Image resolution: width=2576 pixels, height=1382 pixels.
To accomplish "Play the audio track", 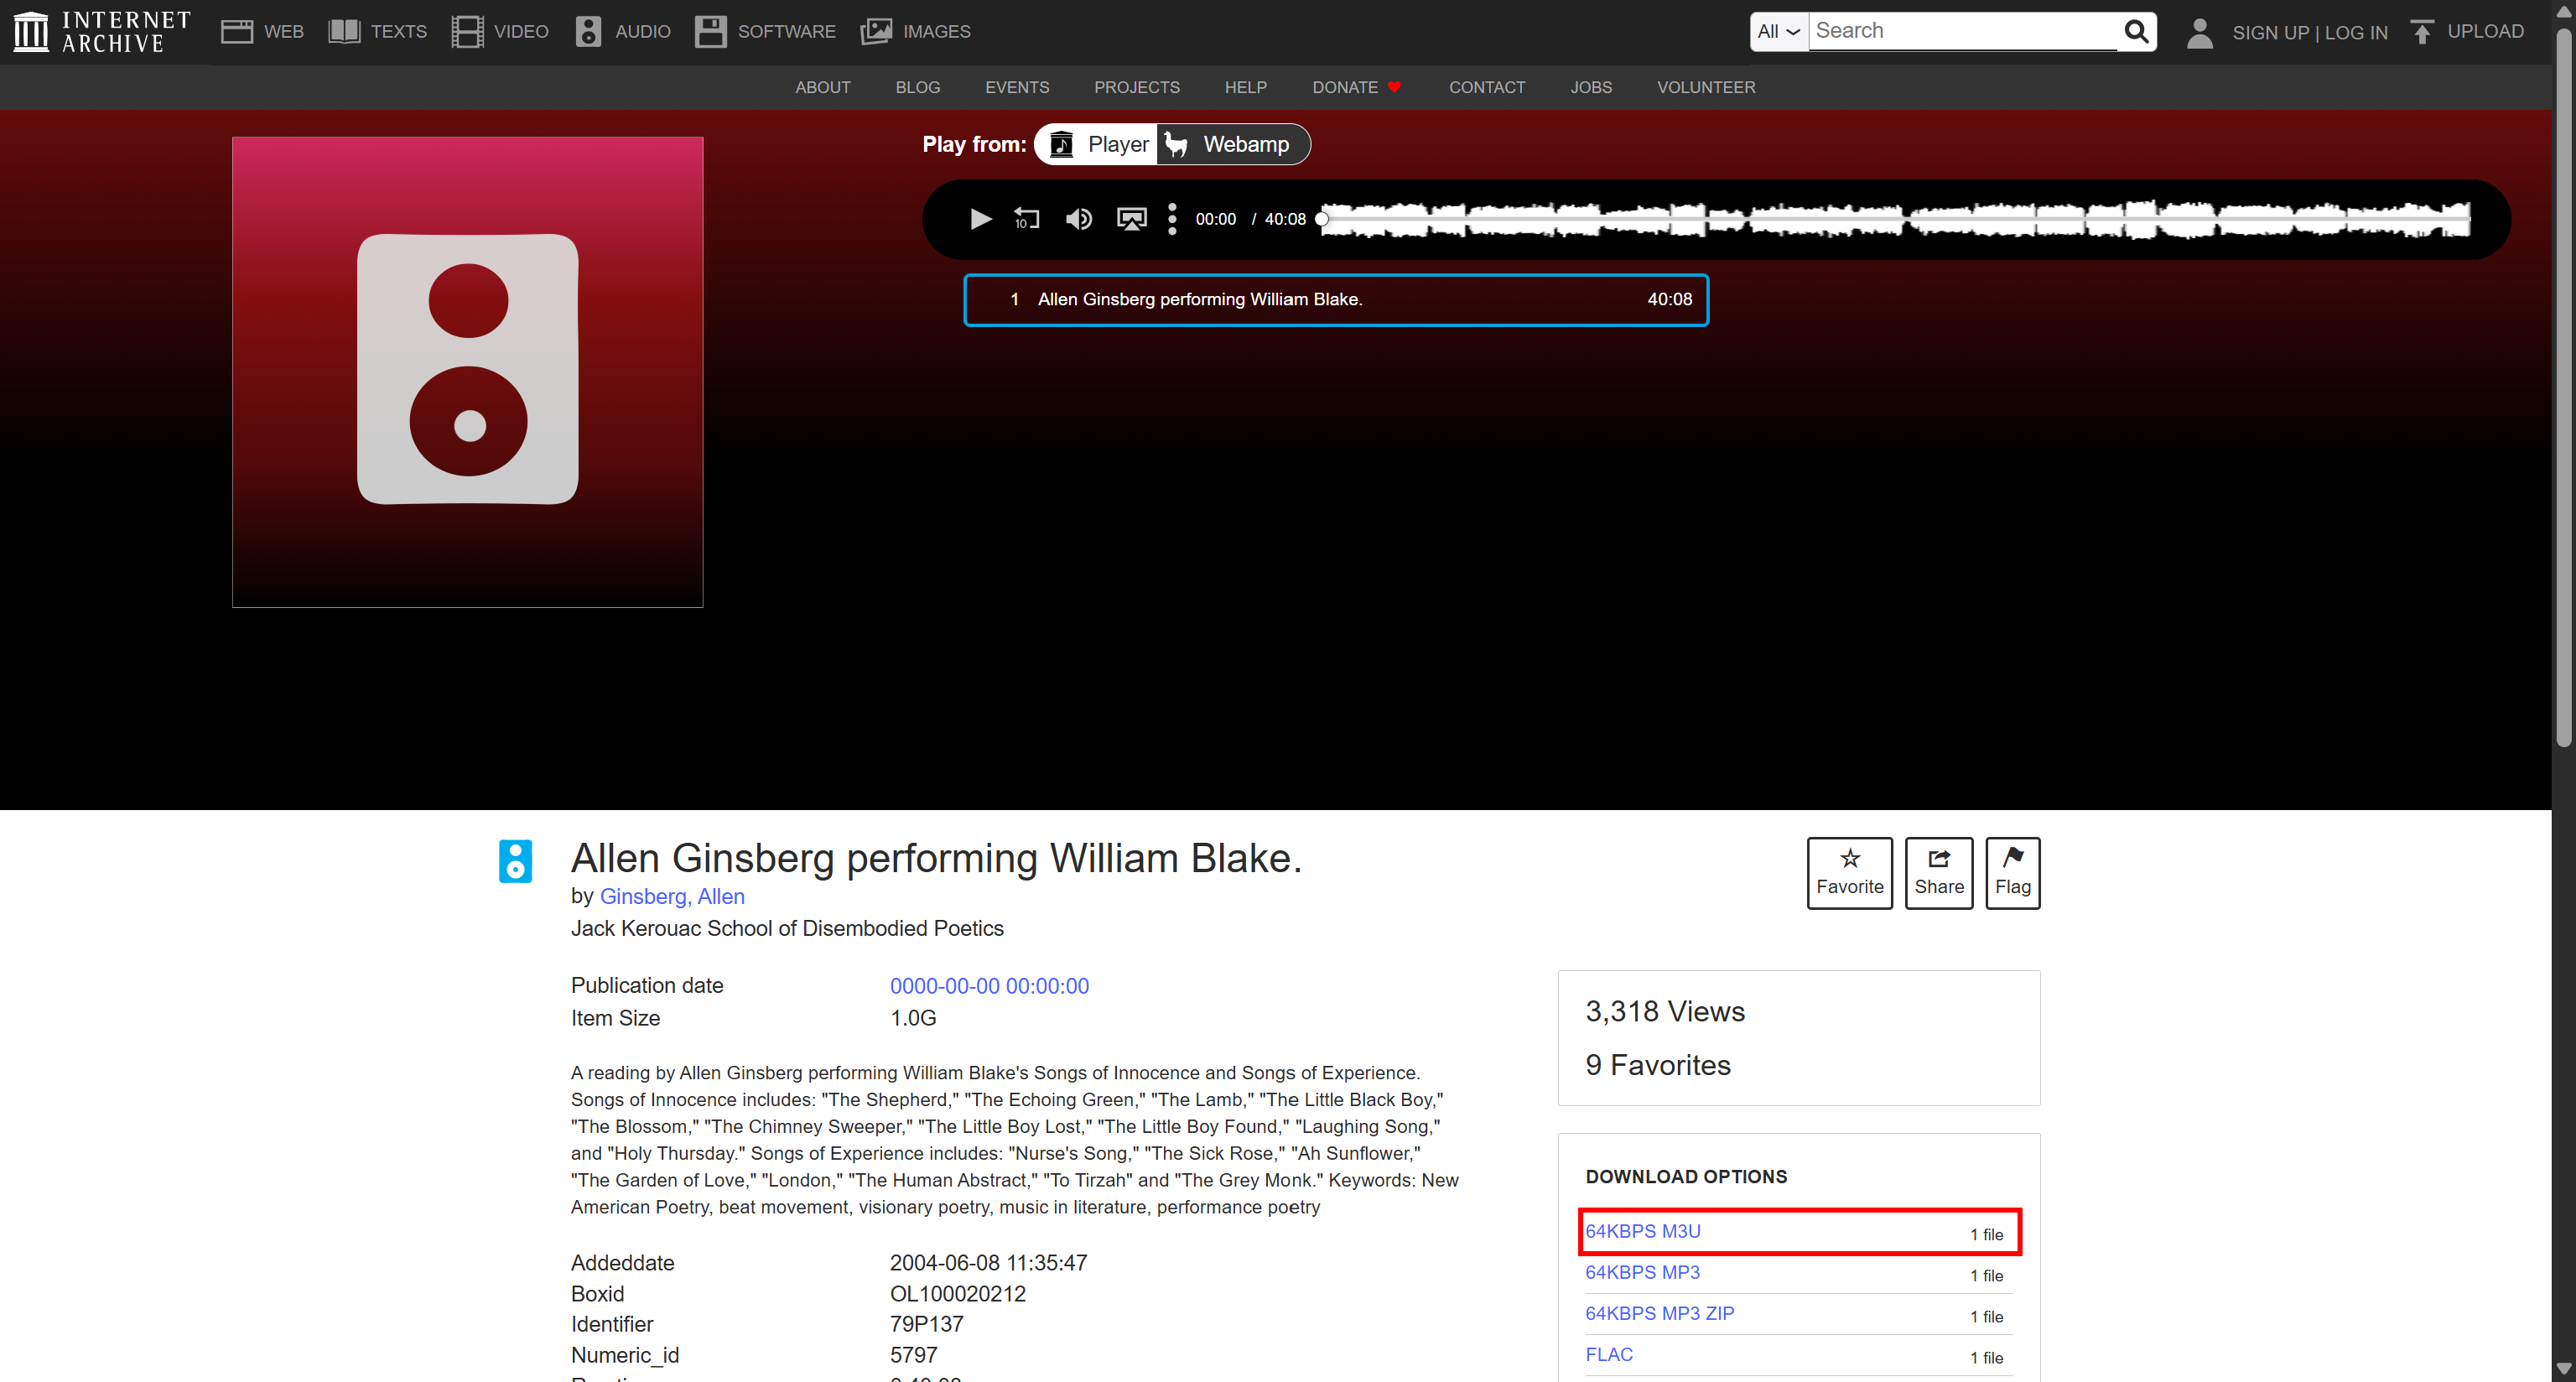I will (x=980, y=219).
